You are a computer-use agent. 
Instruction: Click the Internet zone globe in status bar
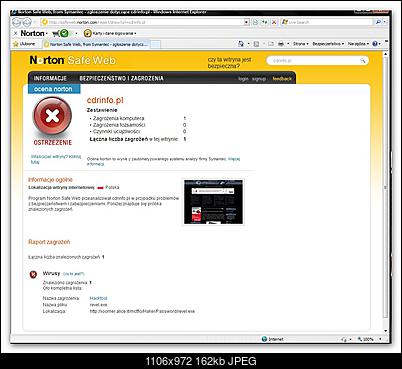tap(265, 339)
